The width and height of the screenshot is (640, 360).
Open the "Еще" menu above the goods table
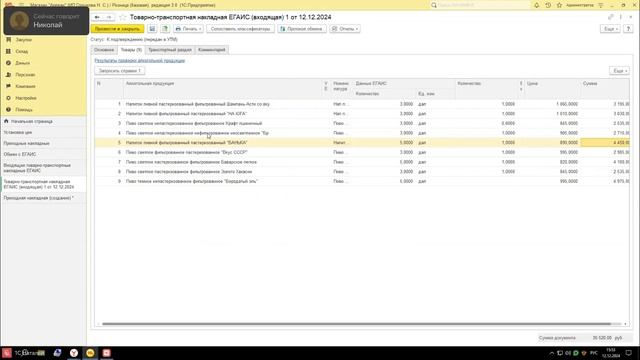pos(620,71)
